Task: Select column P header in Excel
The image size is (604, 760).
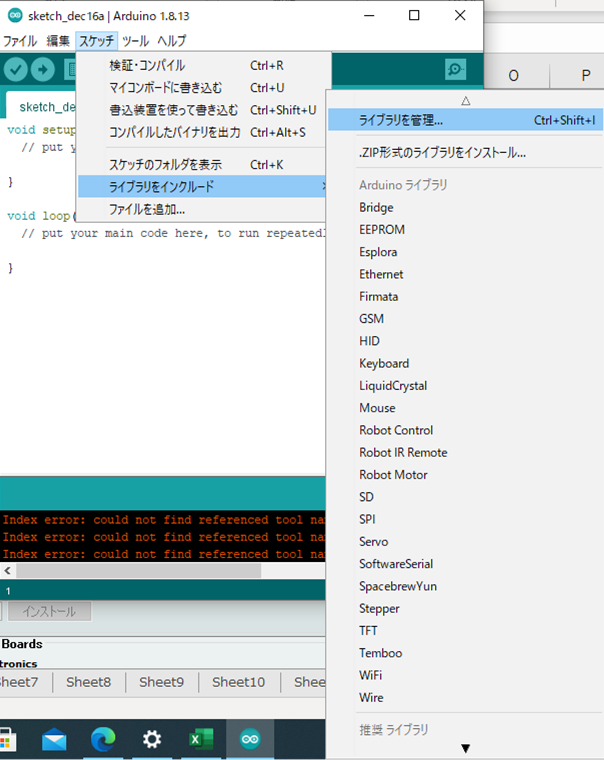Action: 586,76
